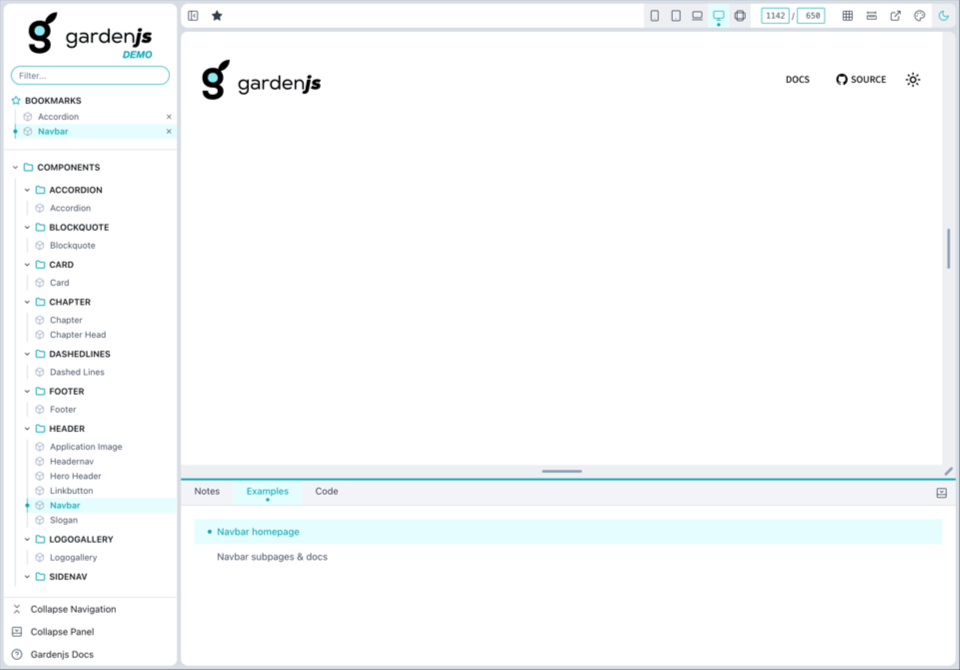Open the Notes tab
The height and width of the screenshot is (670, 960).
pyautogui.click(x=207, y=491)
